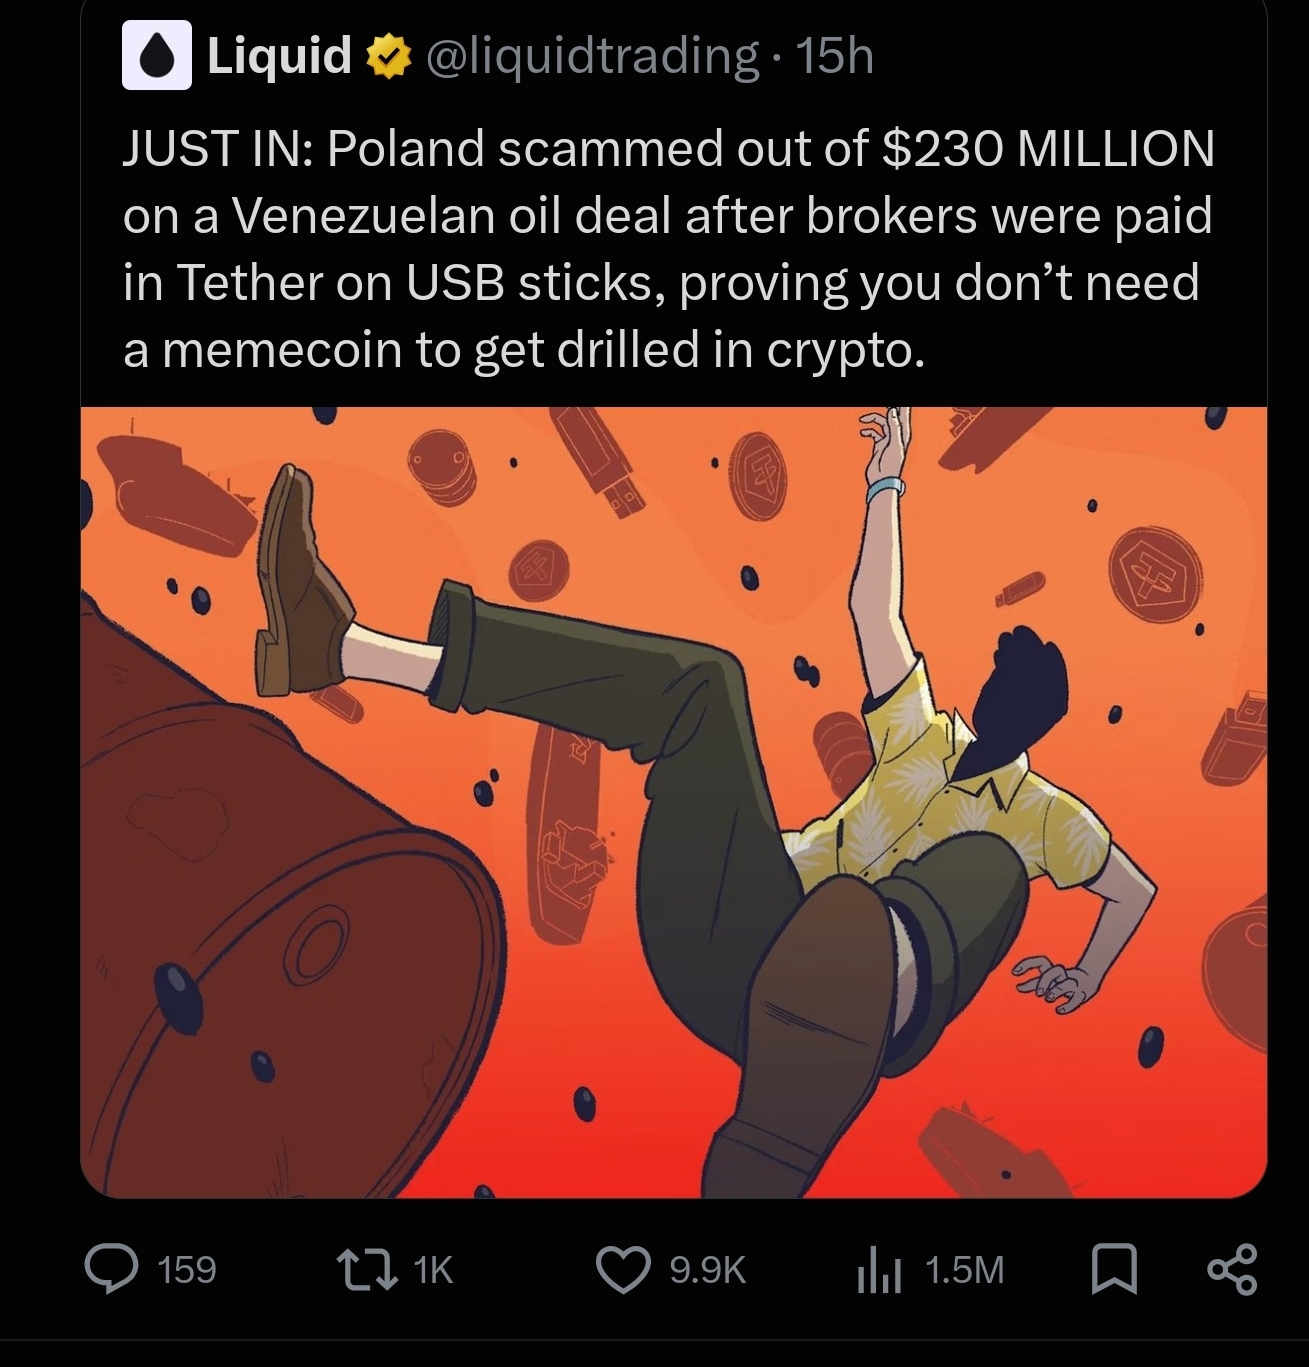Image resolution: width=1309 pixels, height=1367 pixels.
Task: Open the view analytics bar chart icon
Action: click(879, 1270)
